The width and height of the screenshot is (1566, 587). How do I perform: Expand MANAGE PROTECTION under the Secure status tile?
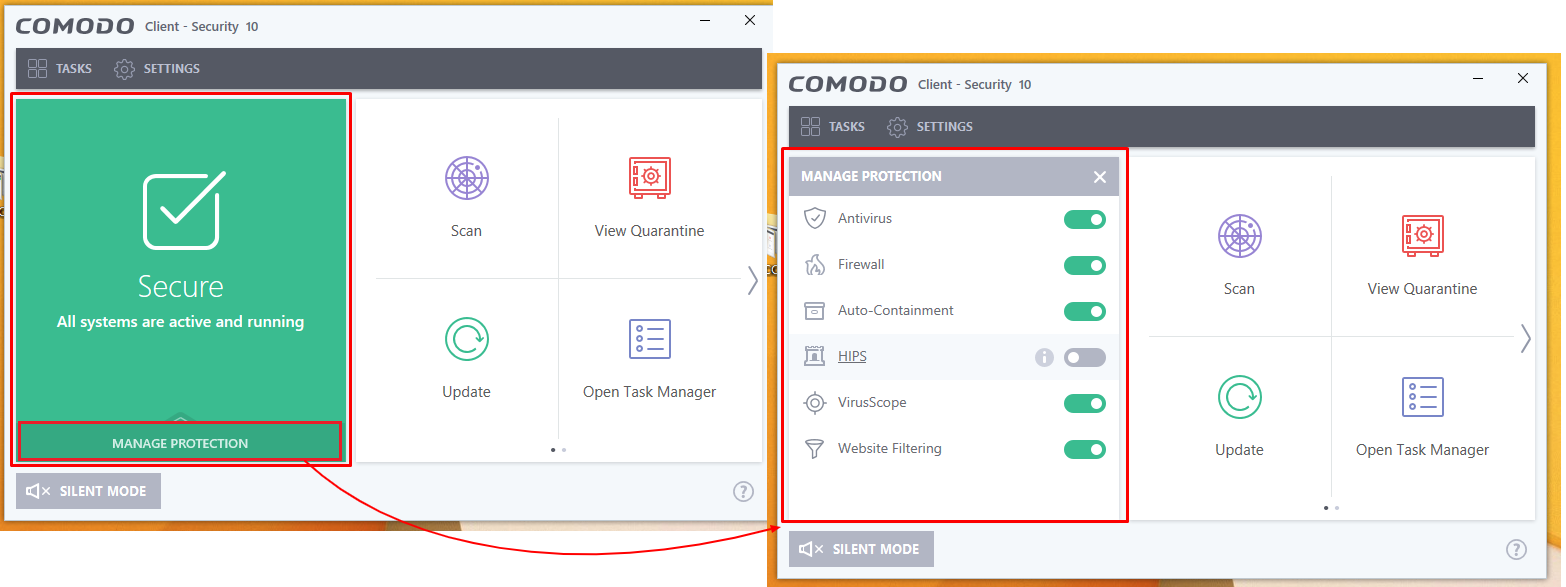180,443
